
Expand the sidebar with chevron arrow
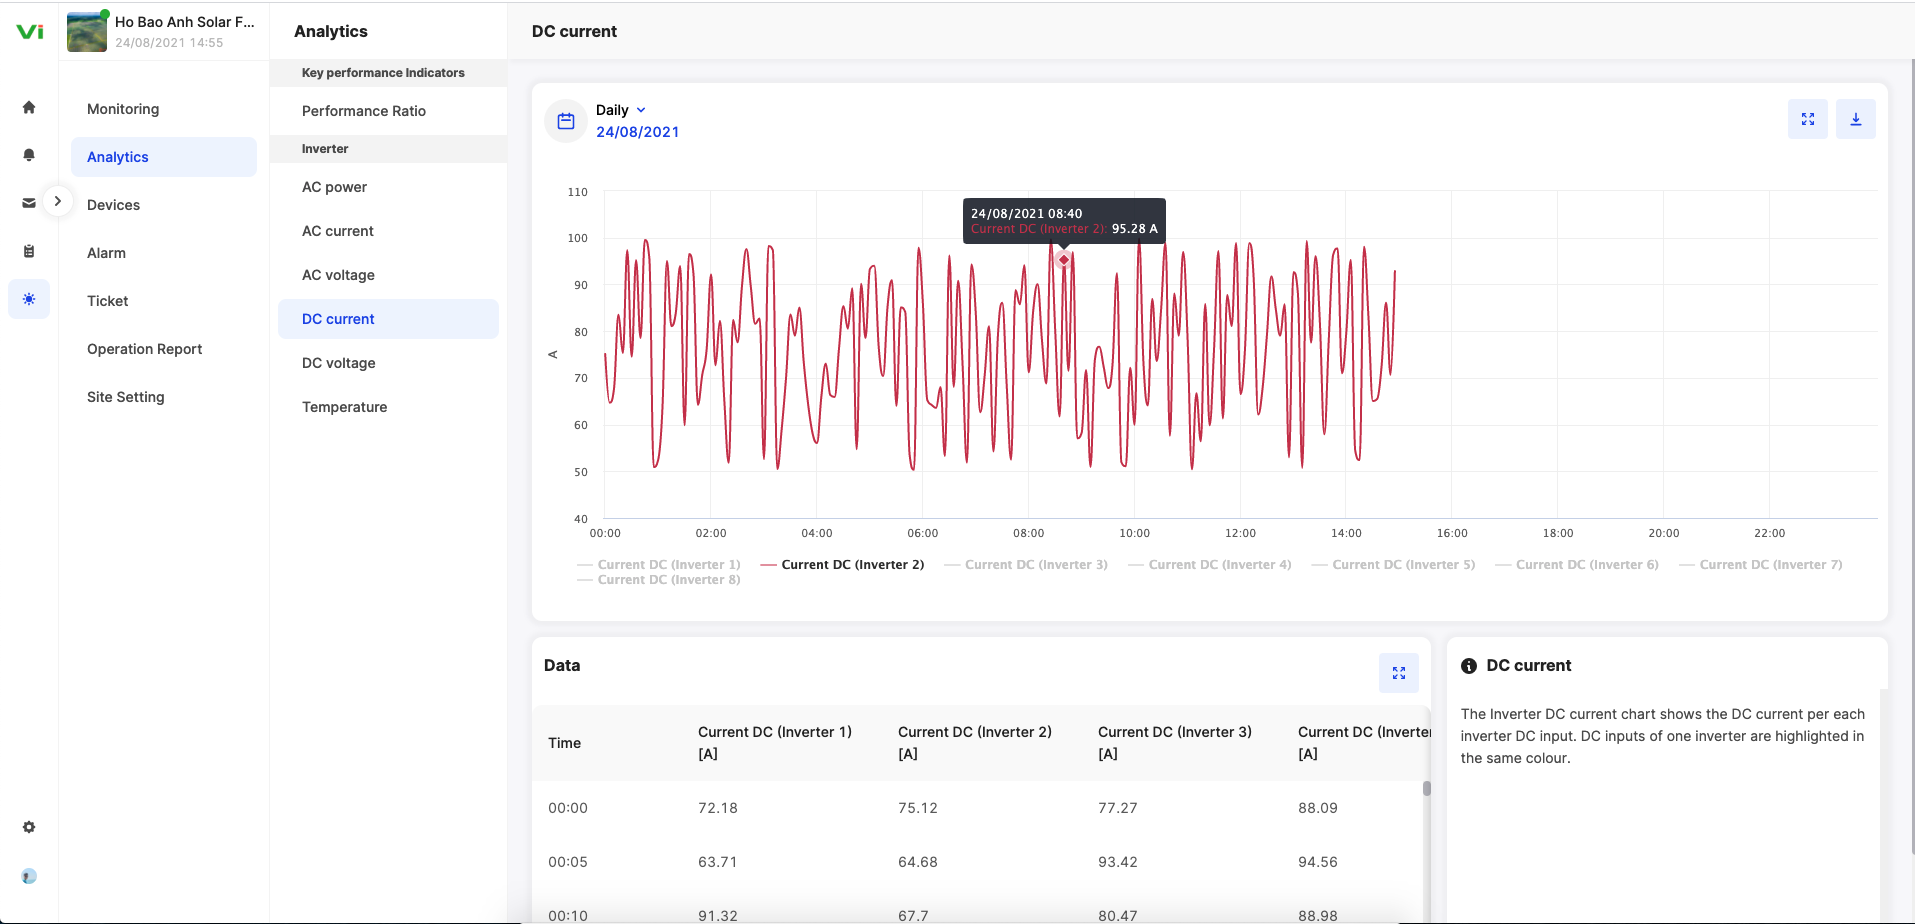coord(58,201)
